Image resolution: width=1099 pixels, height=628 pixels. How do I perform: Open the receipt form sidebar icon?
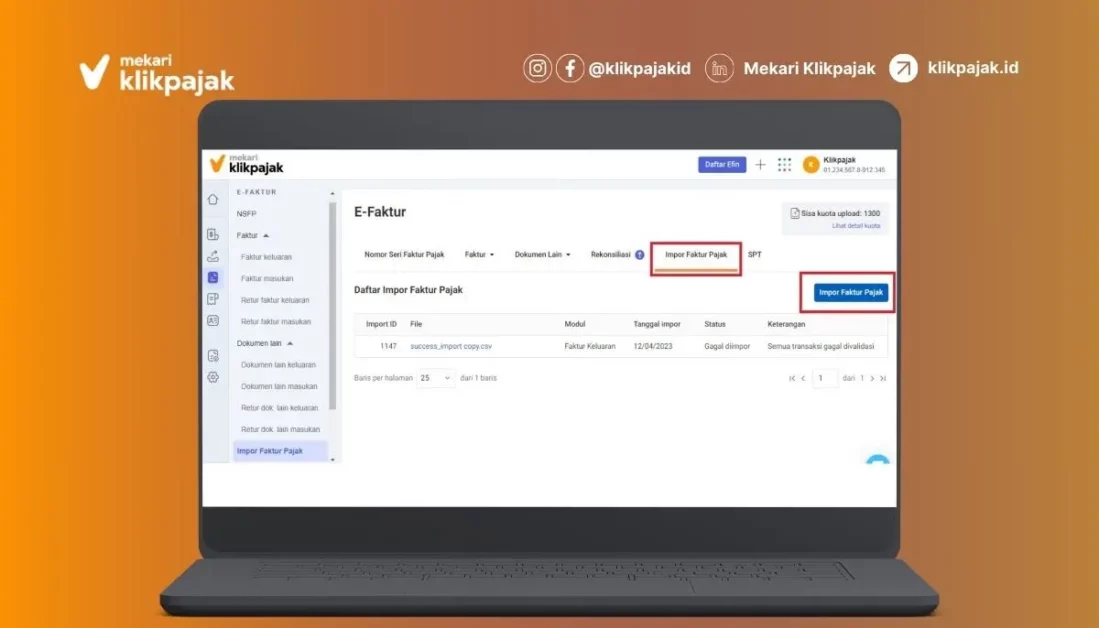[213, 299]
